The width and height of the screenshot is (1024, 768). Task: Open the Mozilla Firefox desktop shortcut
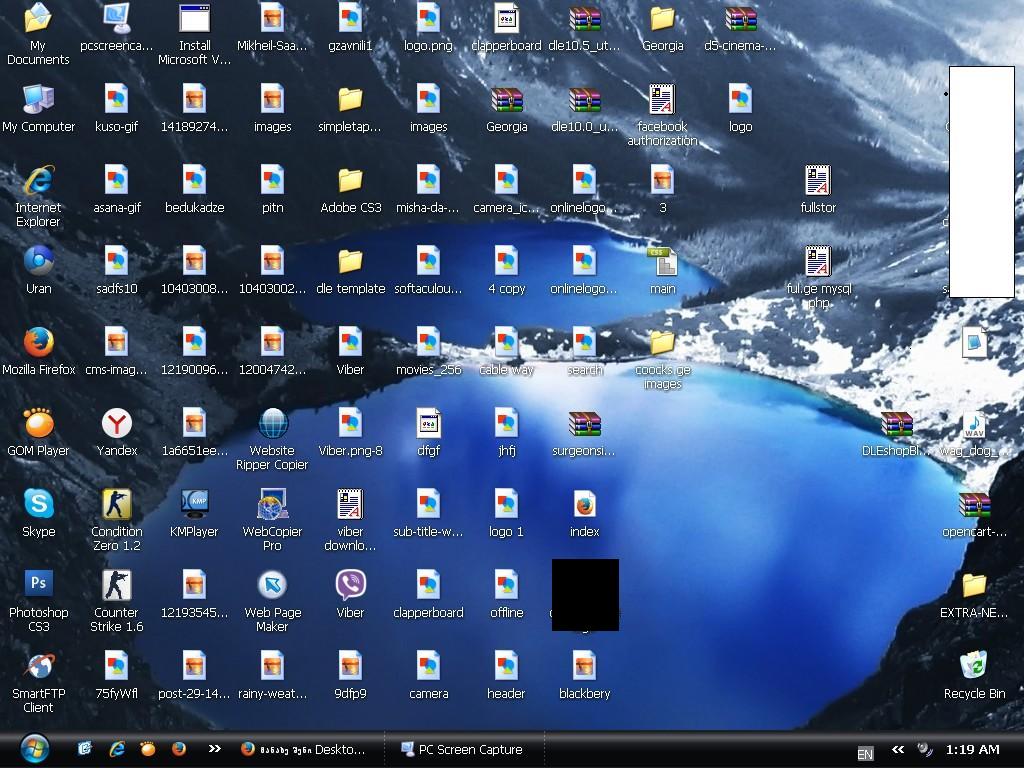coord(39,343)
